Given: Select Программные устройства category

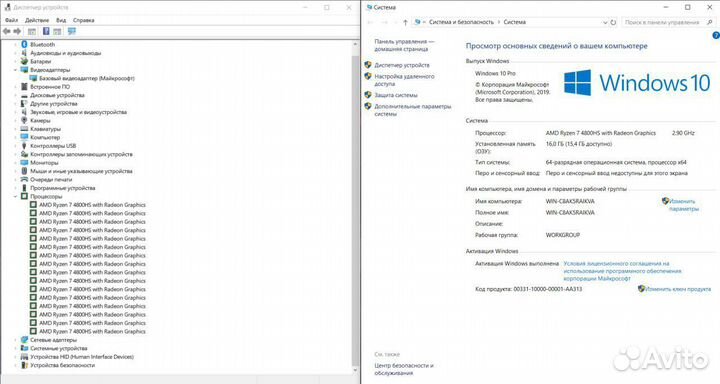Looking at the screenshot, I should pyautogui.click(x=62, y=188).
